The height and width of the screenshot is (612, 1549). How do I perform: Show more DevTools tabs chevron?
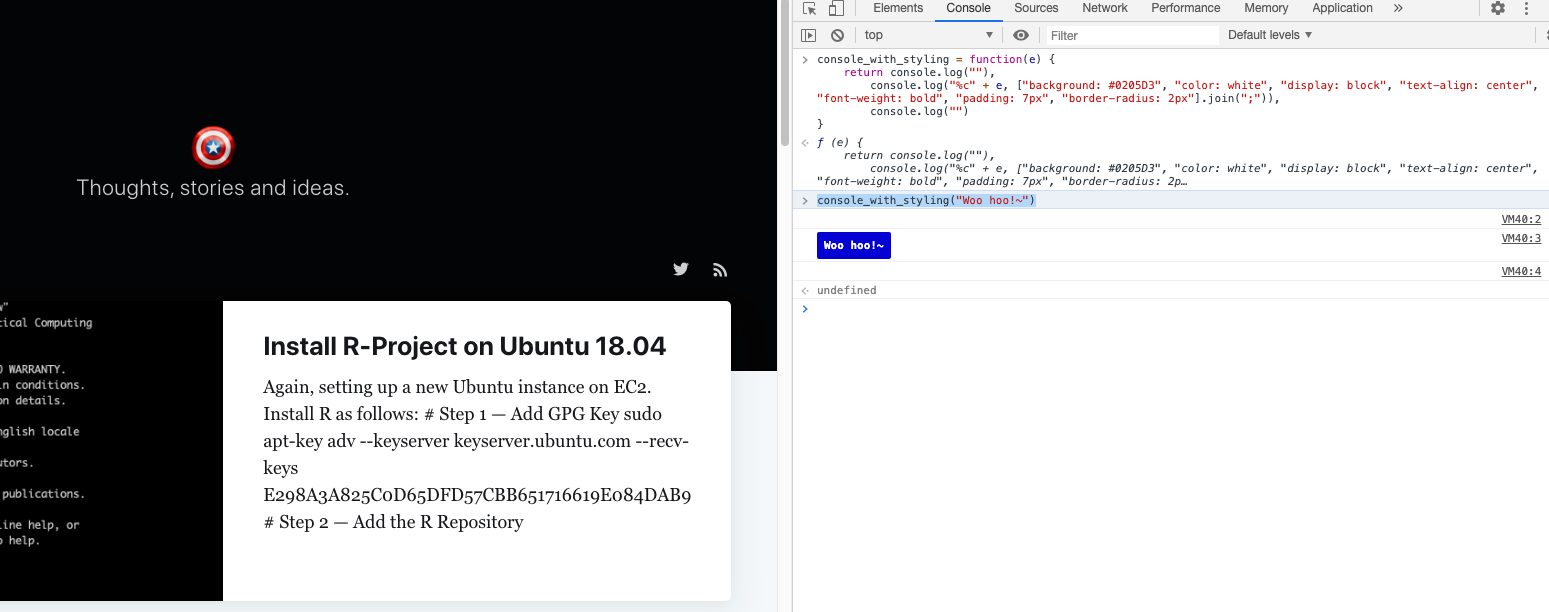pyautogui.click(x=1398, y=8)
